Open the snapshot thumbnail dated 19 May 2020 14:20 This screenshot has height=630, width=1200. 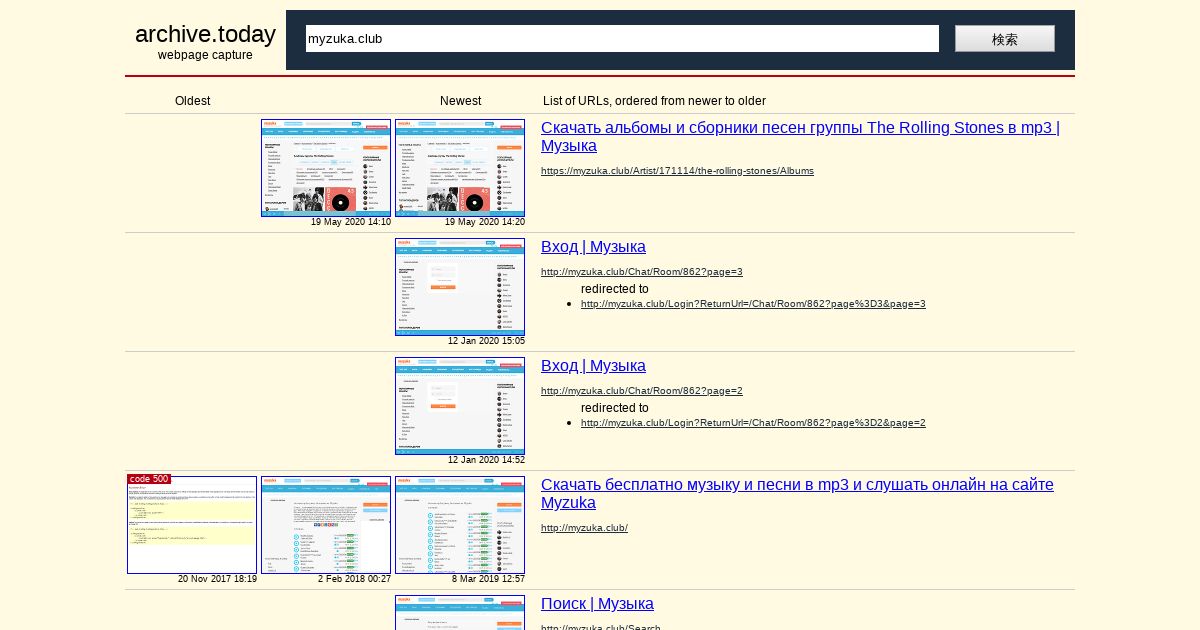(x=460, y=168)
